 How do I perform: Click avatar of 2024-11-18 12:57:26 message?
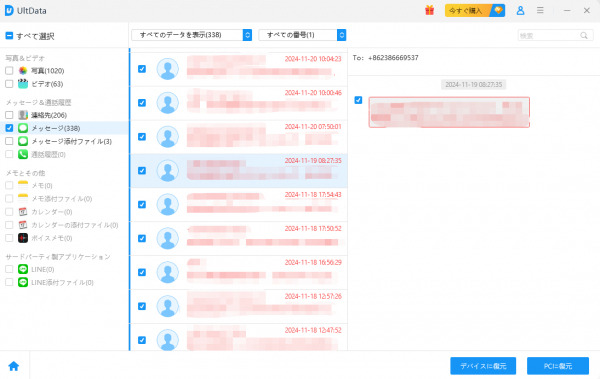click(x=168, y=306)
